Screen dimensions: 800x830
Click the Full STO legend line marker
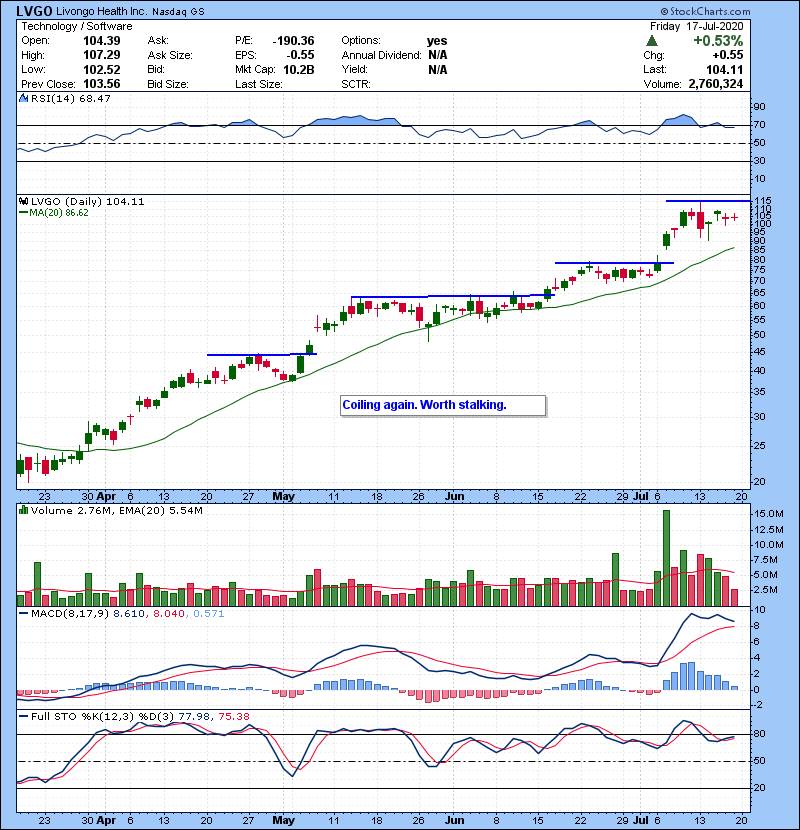point(23,716)
